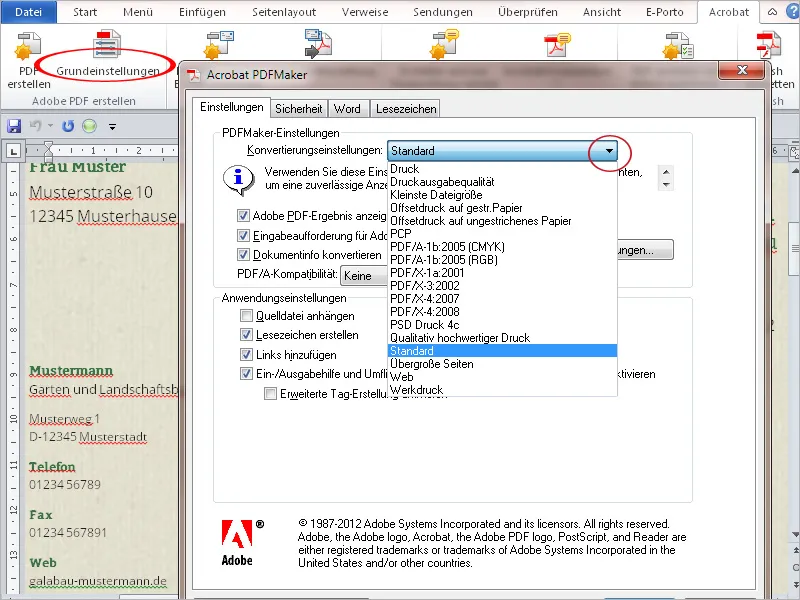The height and width of the screenshot is (600, 800).
Task: Click the PDF with comment bubble sun icon
Action: [444, 44]
